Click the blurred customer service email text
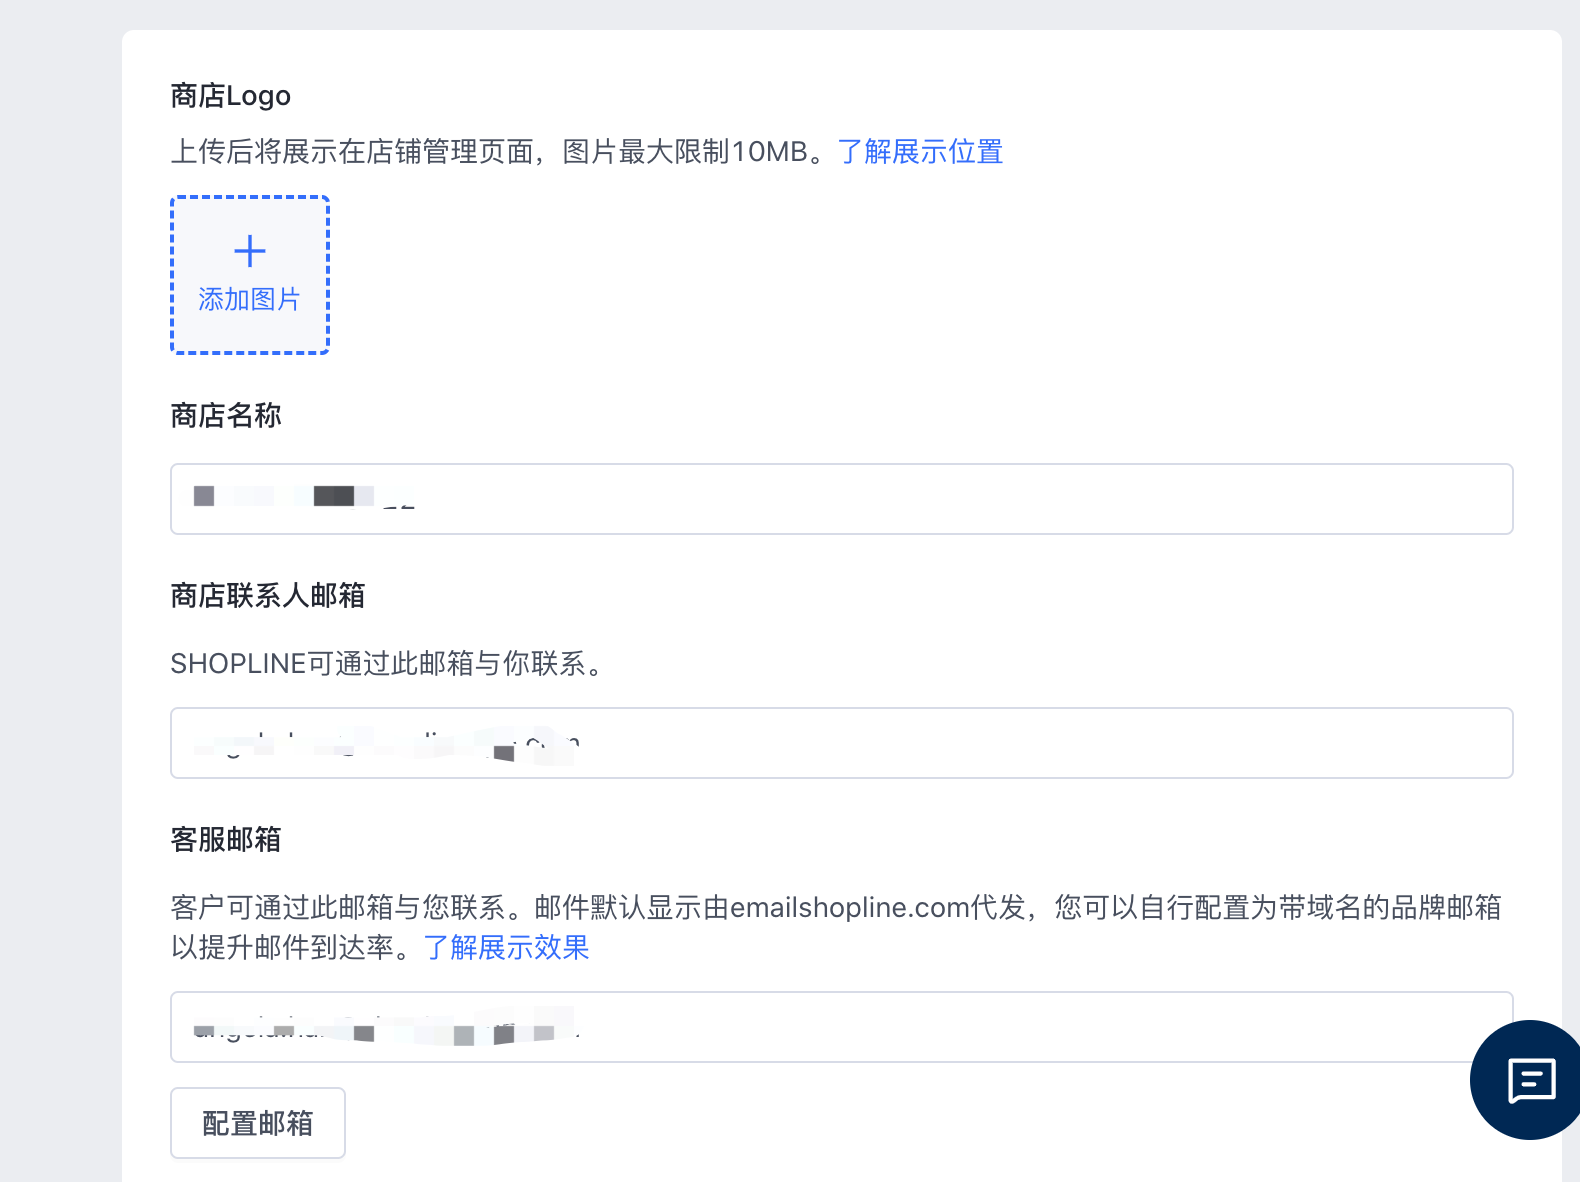Screen dimensions: 1580x1182 pos(386,1029)
